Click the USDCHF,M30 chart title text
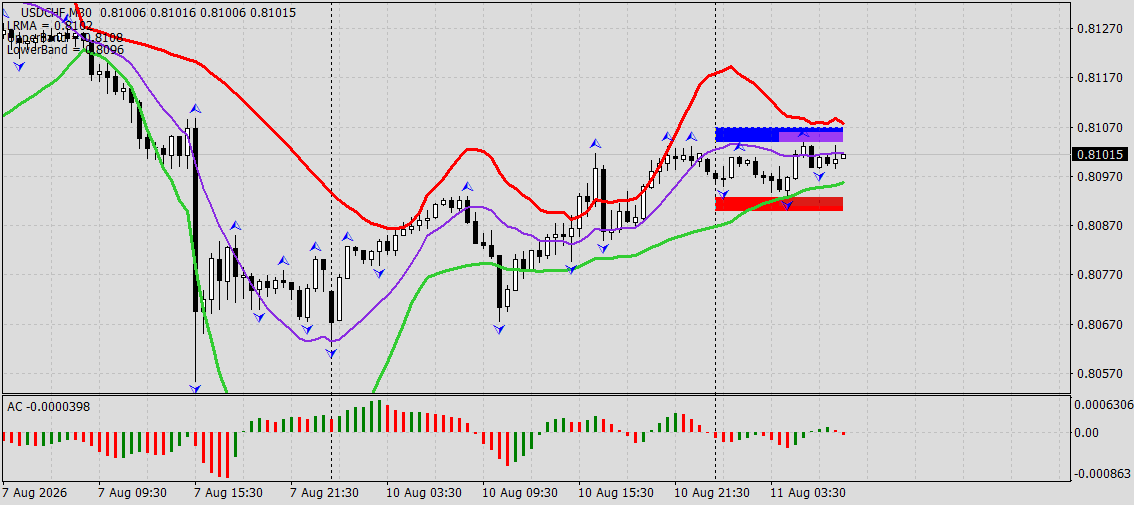This screenshot has width=1134, height=505. tap(58, 13)
